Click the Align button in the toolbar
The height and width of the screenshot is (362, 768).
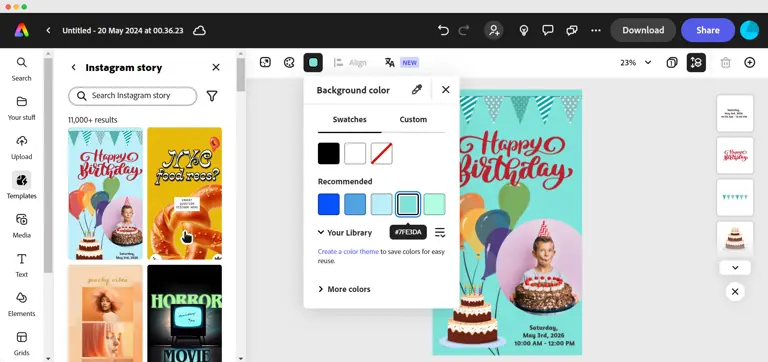coord(350,62)
